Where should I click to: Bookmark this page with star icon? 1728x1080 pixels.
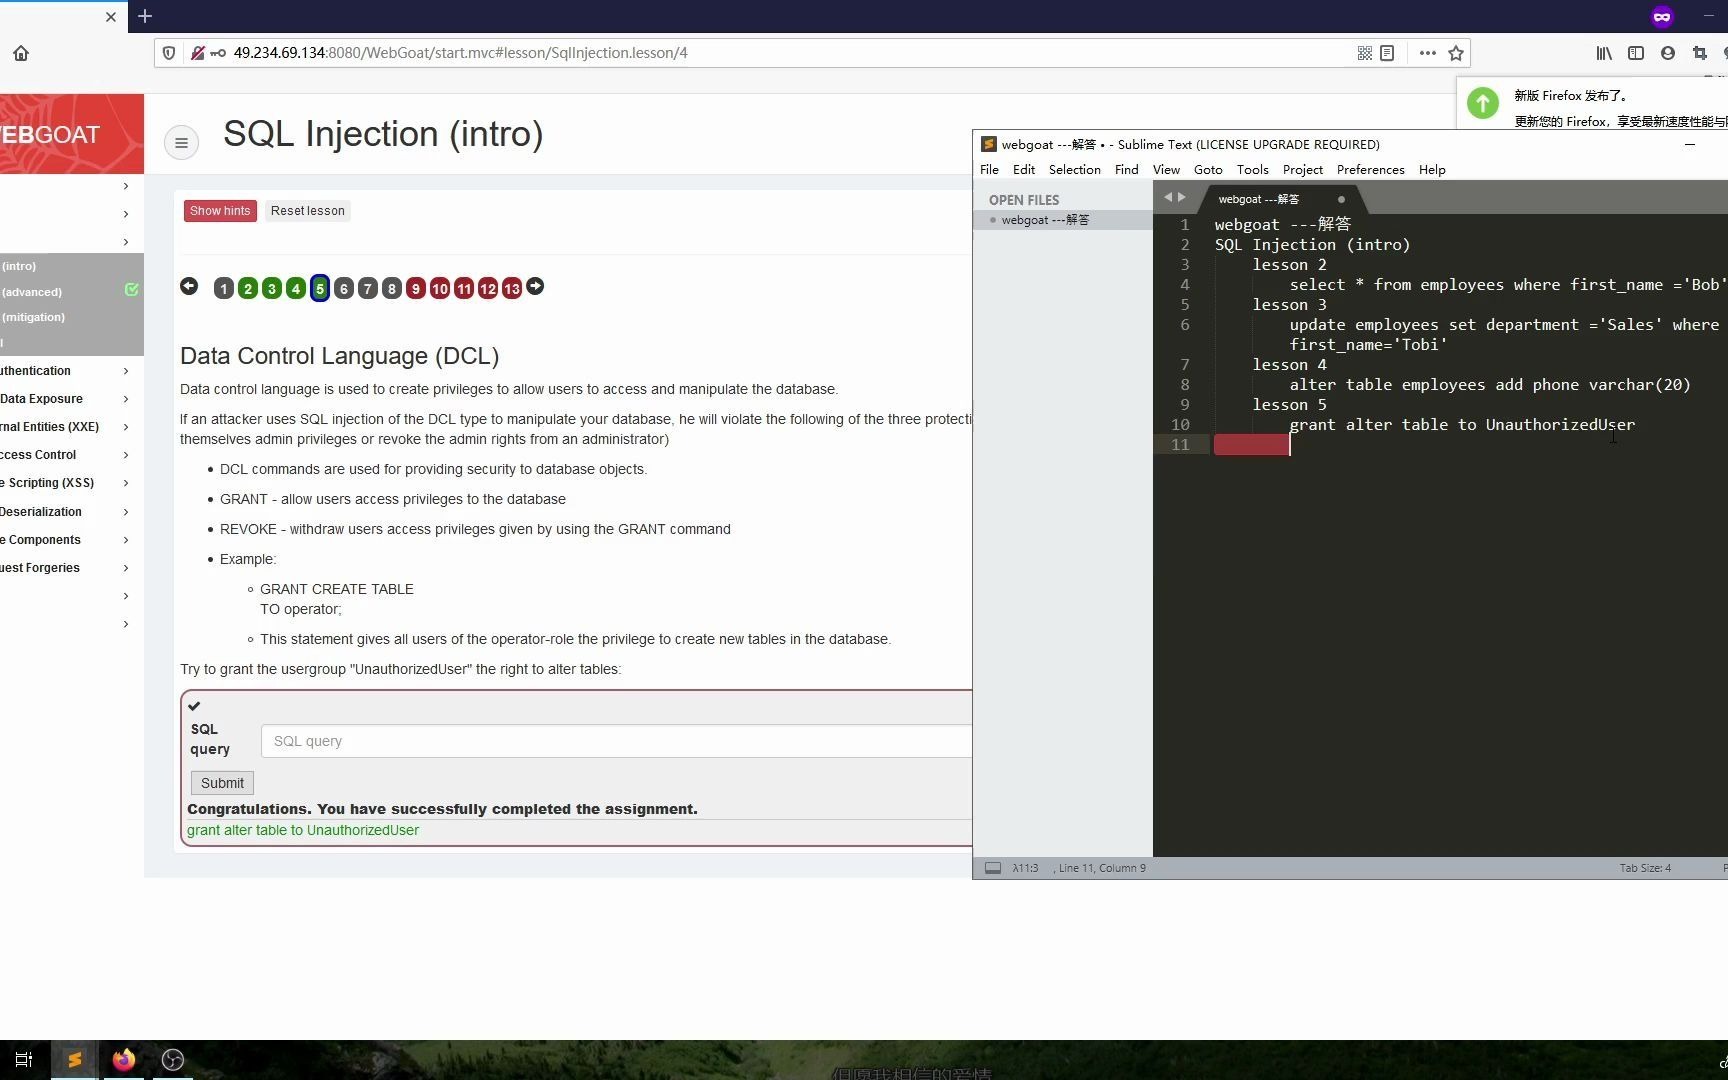coord(1456,53)
